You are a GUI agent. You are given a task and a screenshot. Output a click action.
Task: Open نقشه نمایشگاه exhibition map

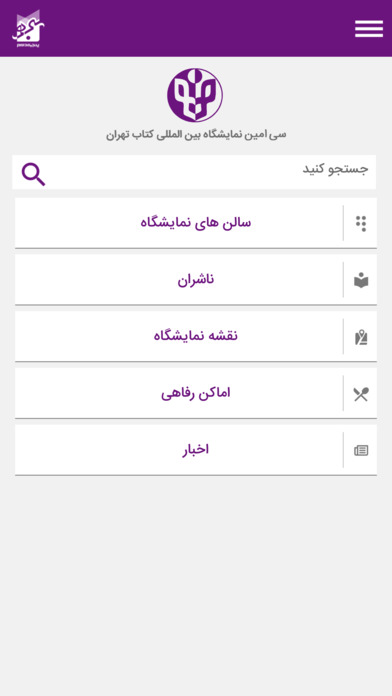[x=196, y=336]
